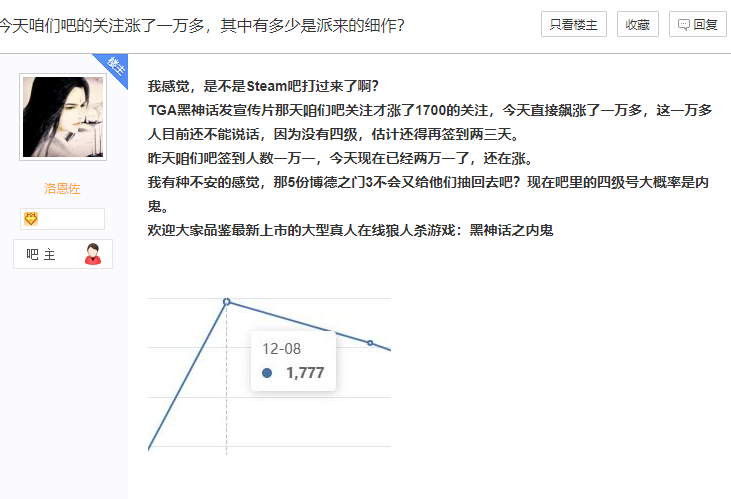This screenshot has height=499, width=731.
Task: Click the blue series dot in tooltip
Action: pyautogui.click(x=267, y=373)
